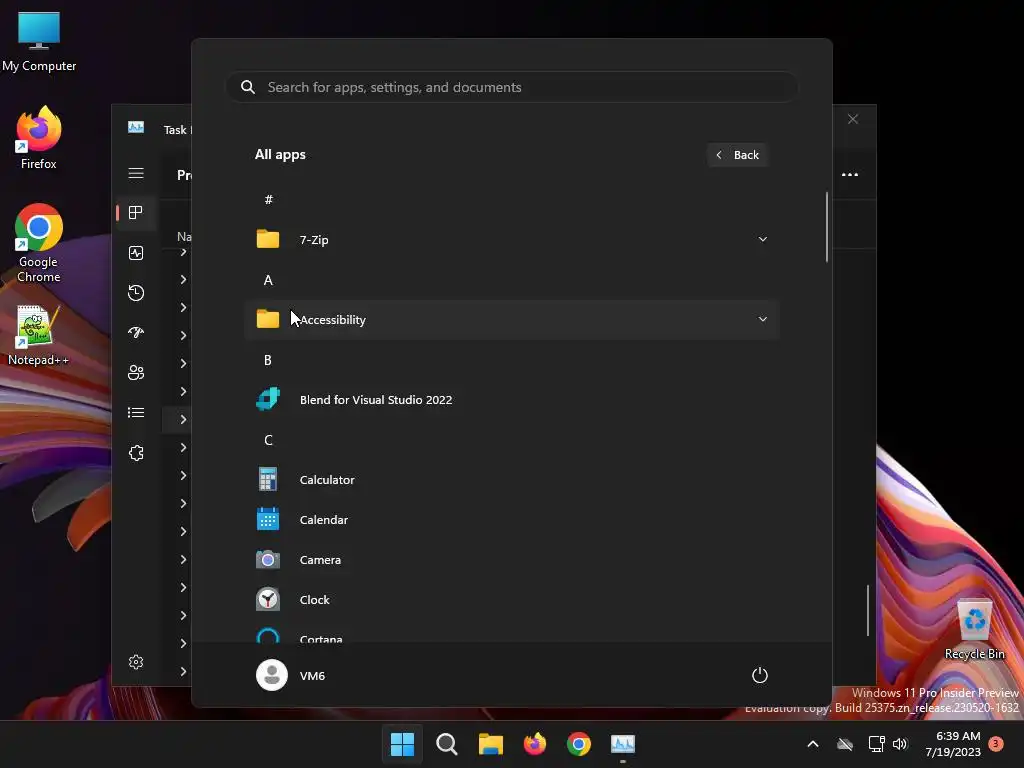The width and height of the screenshot is (1024, 768).
Task: Click the cloud sync tray icon
Action: click(x=845, y=744)
